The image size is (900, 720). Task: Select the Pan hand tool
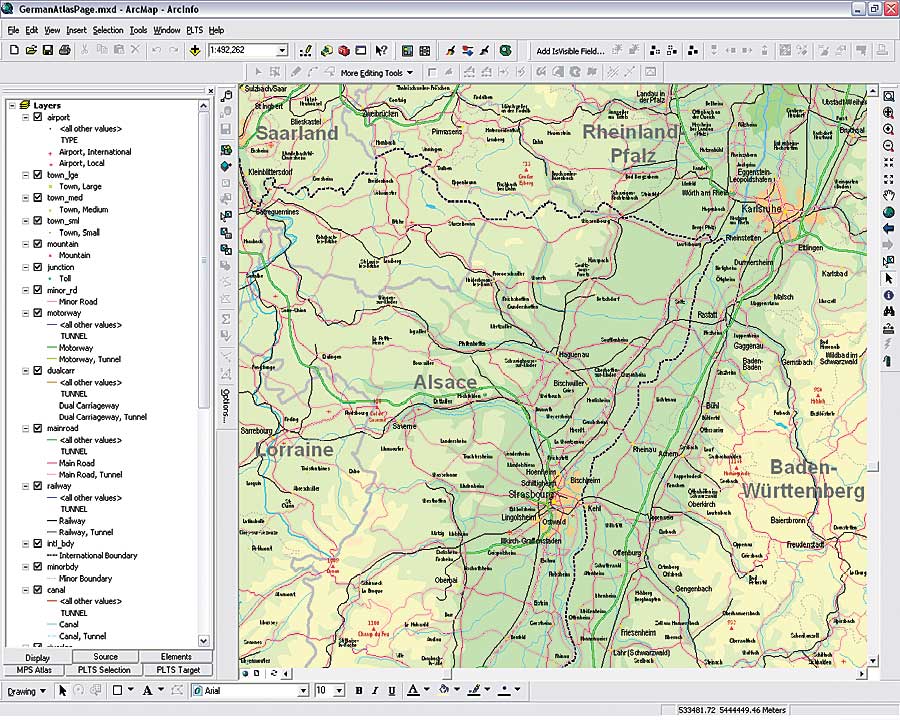point(888,195)
